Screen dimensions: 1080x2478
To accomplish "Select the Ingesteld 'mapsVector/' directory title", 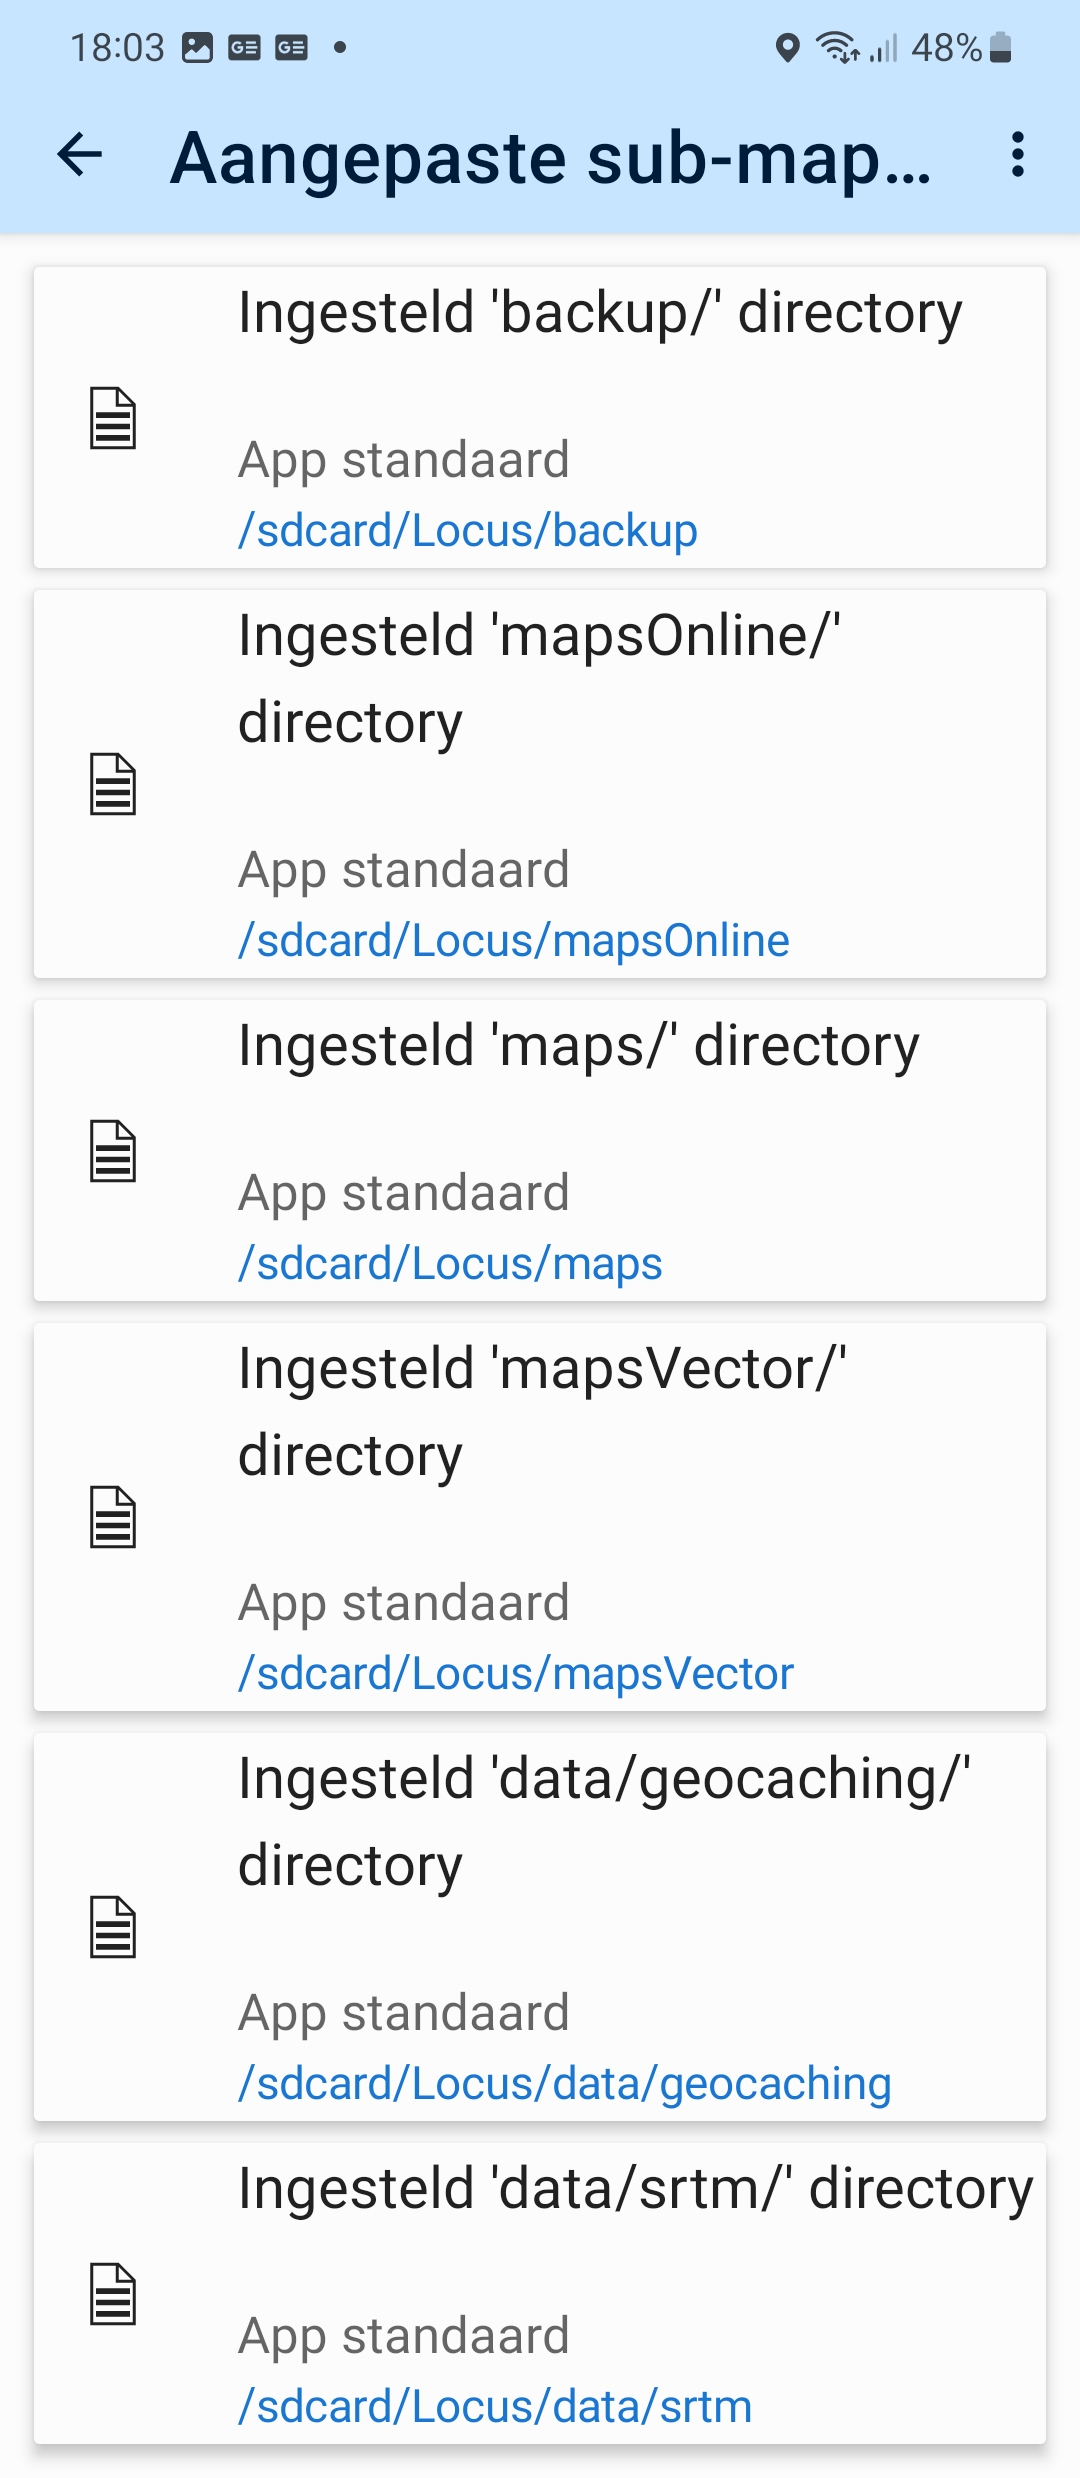I will 542,1411.
